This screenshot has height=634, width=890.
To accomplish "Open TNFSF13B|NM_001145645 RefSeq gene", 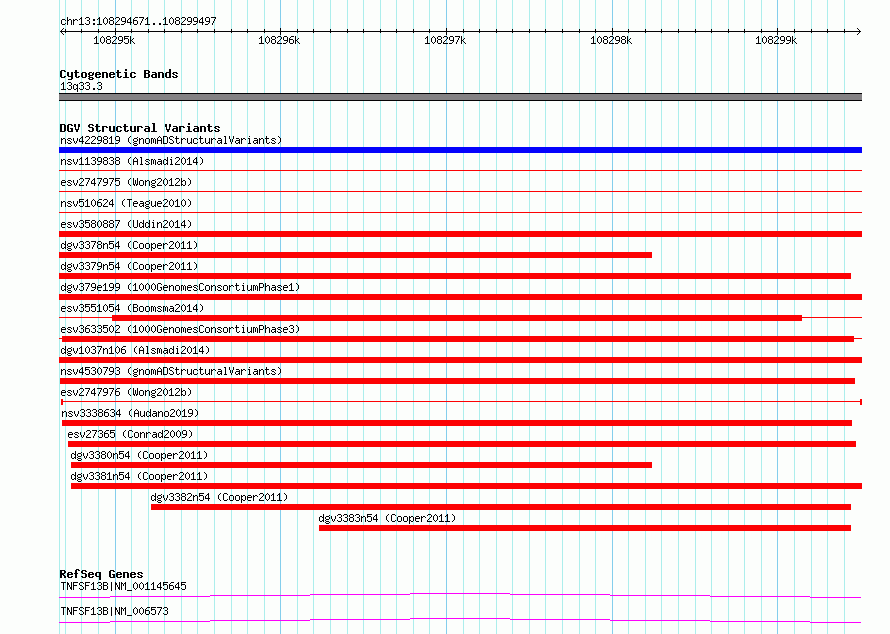I will [123, 586].
